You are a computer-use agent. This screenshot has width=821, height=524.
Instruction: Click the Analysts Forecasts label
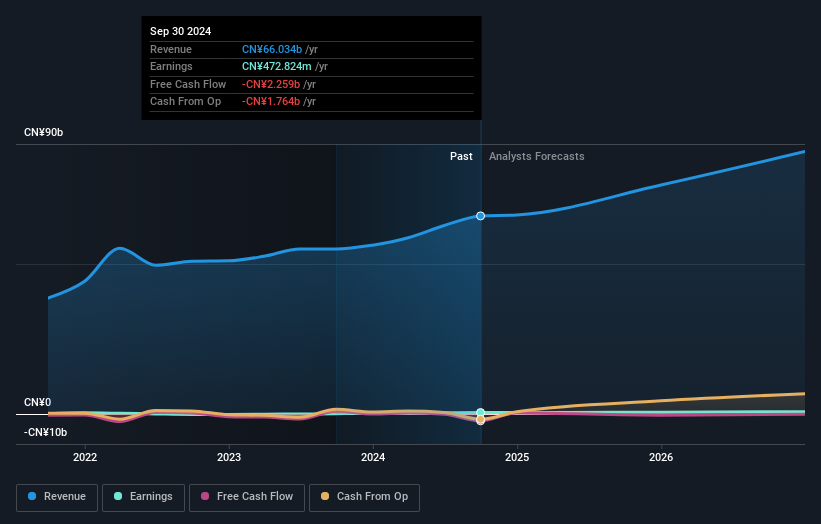click(x=537, y=157)
